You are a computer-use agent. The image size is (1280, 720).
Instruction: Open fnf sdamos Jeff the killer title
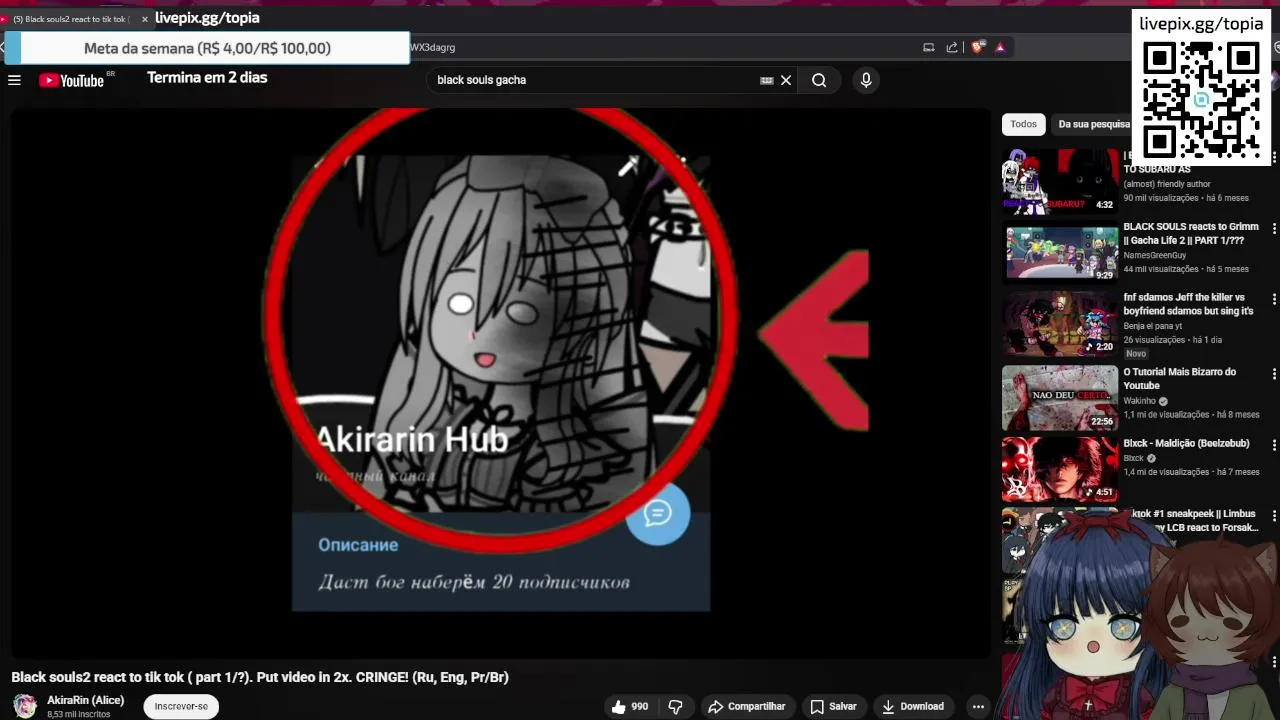coord(1188,304)
